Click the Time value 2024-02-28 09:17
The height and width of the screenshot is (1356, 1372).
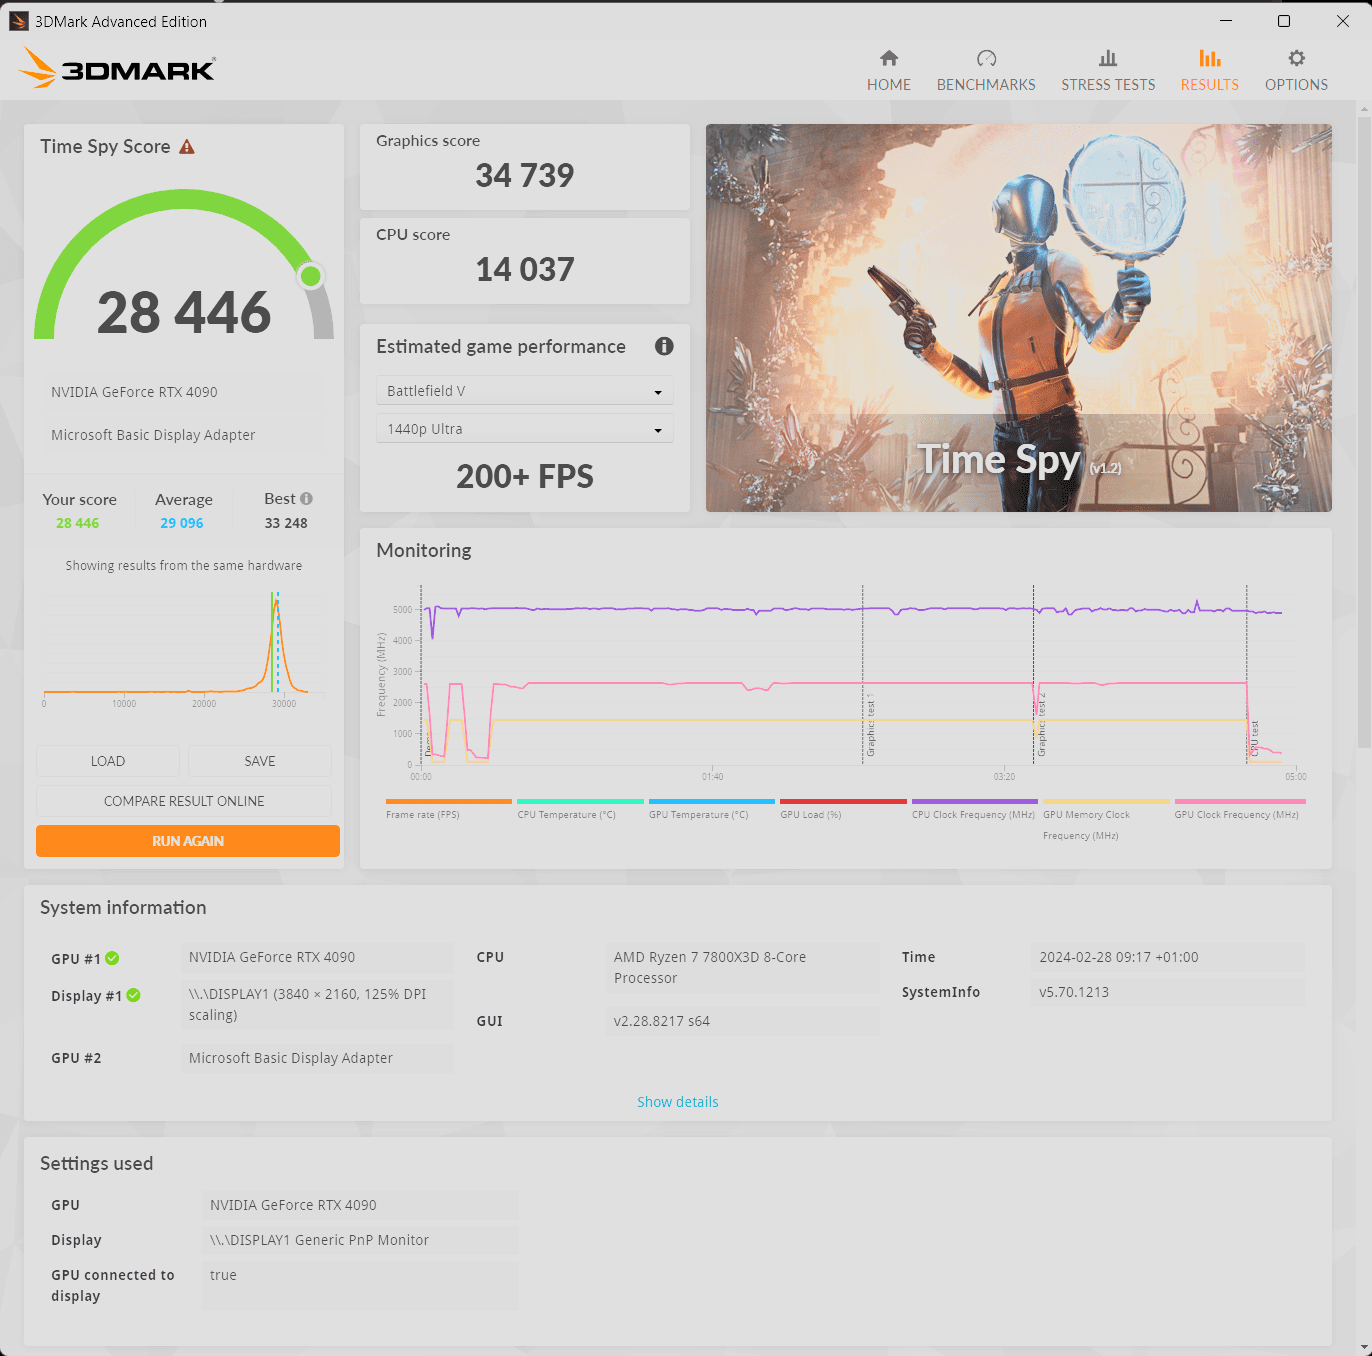1168,957
